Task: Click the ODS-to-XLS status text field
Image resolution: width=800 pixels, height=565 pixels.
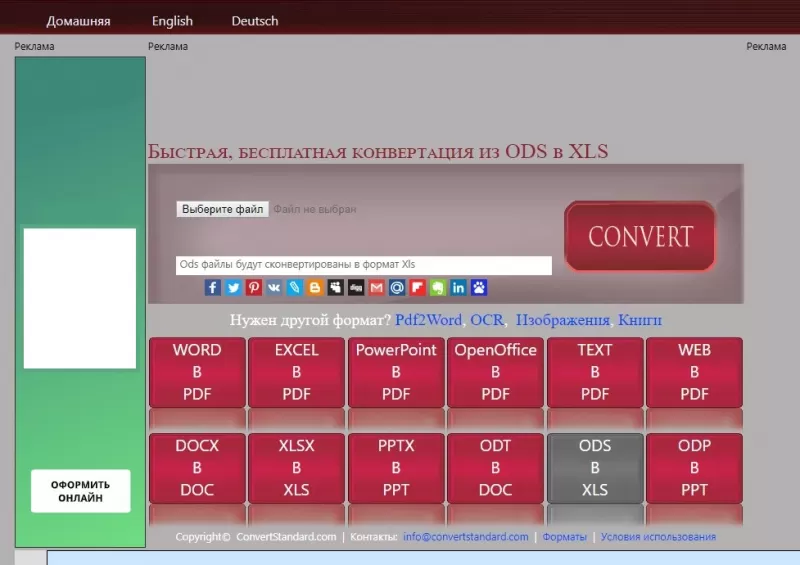Action: [364, 265]
